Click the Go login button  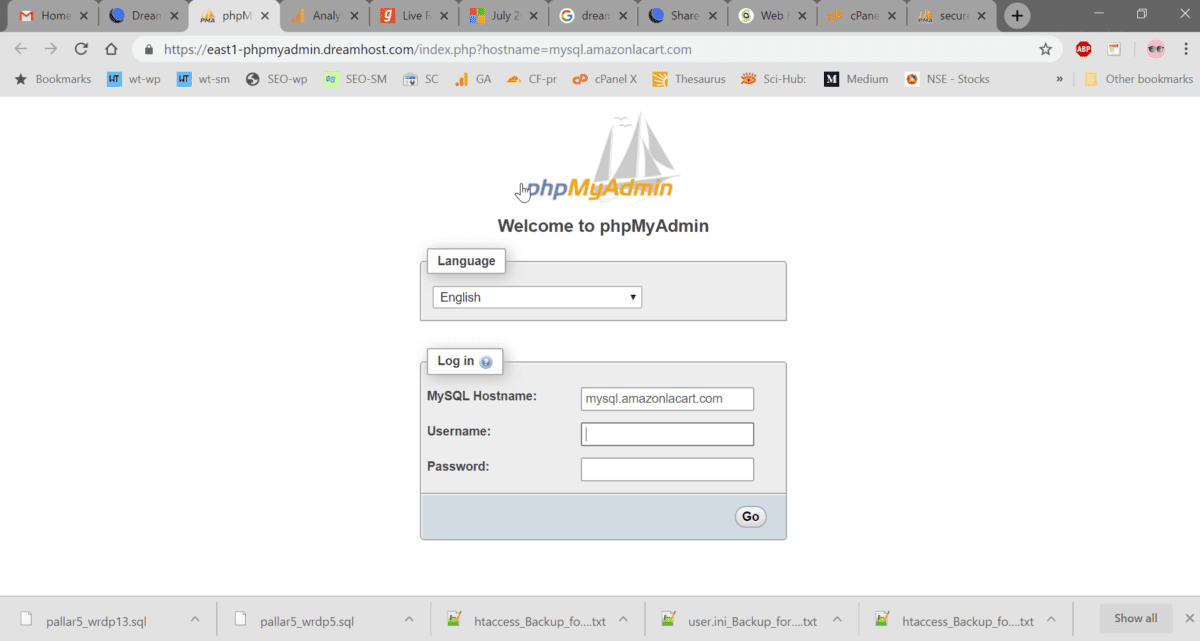coord(750,516)
